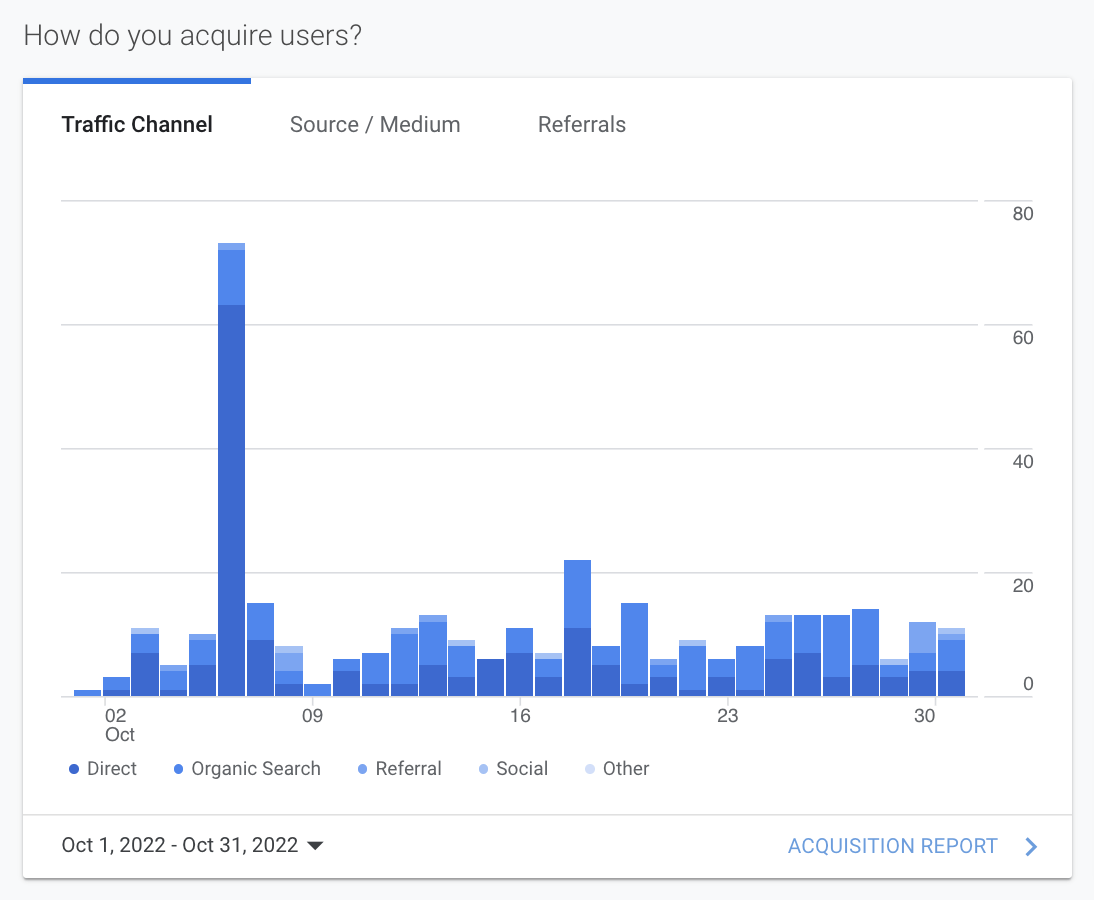Click the tallest bar in the chart

click(231, 470)
